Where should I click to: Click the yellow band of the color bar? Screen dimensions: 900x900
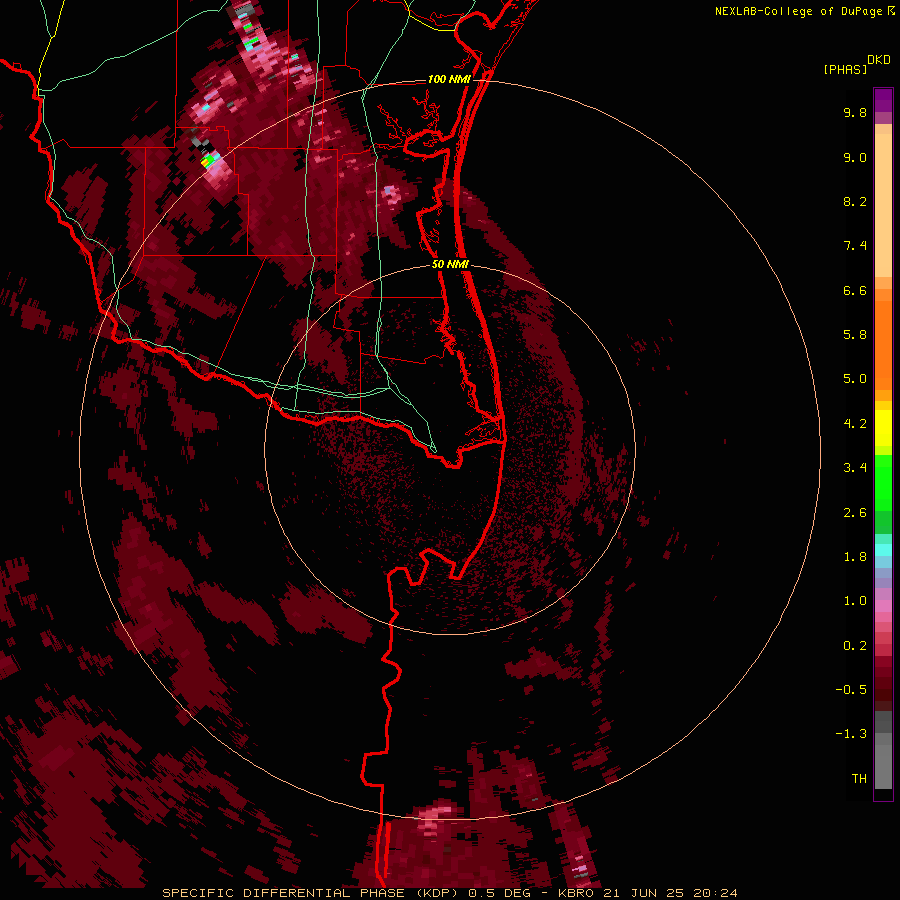pos(883,428)
